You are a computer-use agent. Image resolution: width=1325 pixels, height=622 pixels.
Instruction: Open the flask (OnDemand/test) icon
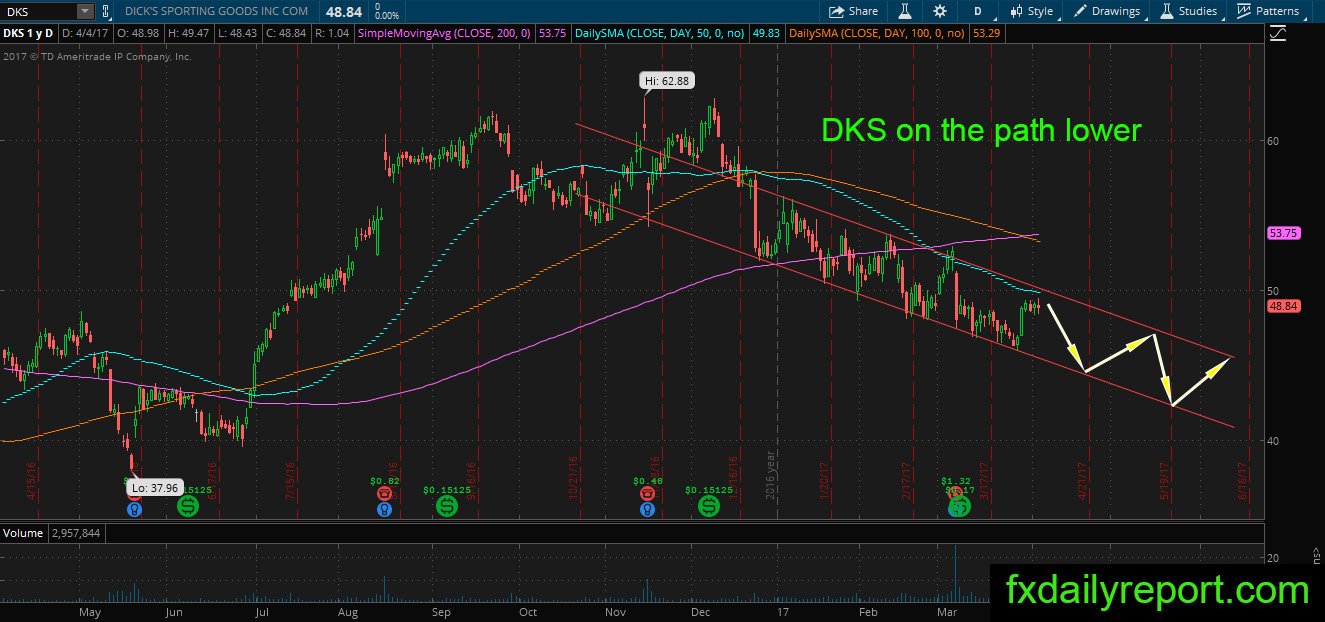pos(904,11)
